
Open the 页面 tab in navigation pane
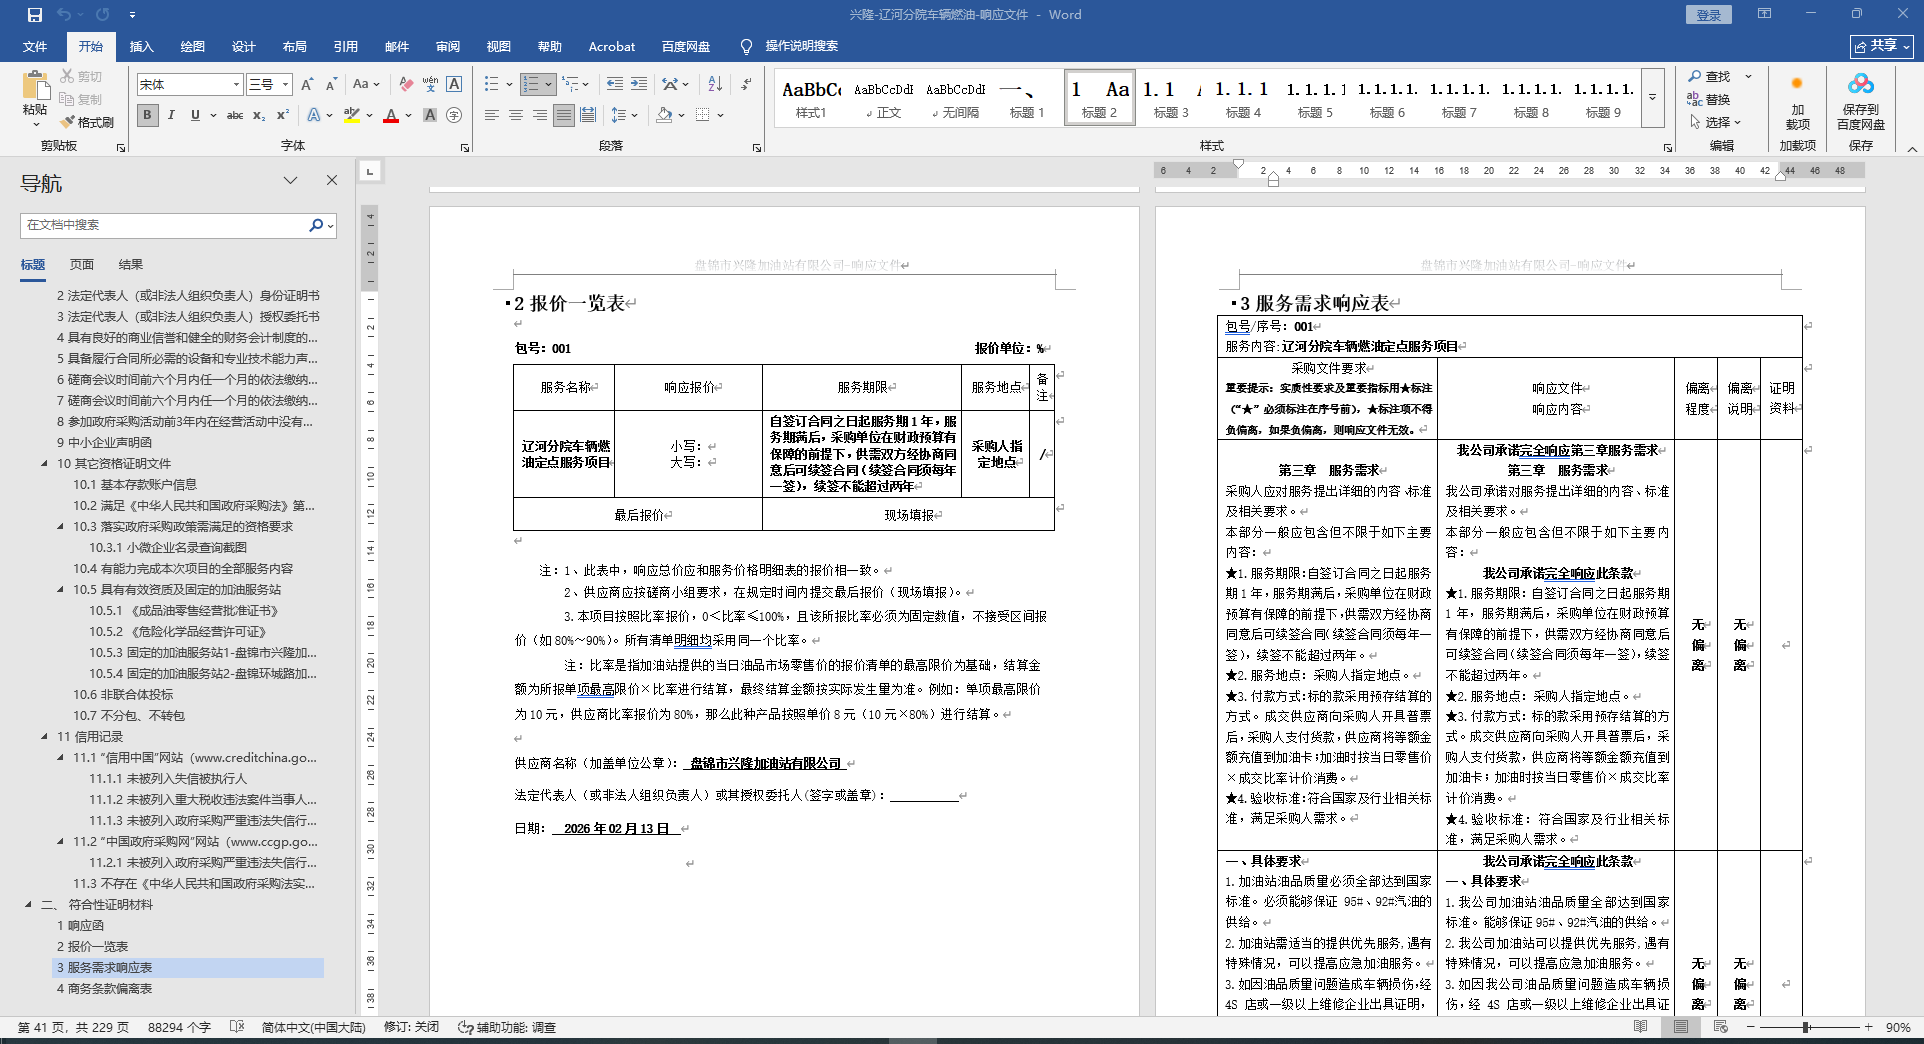tap(82, 265)
